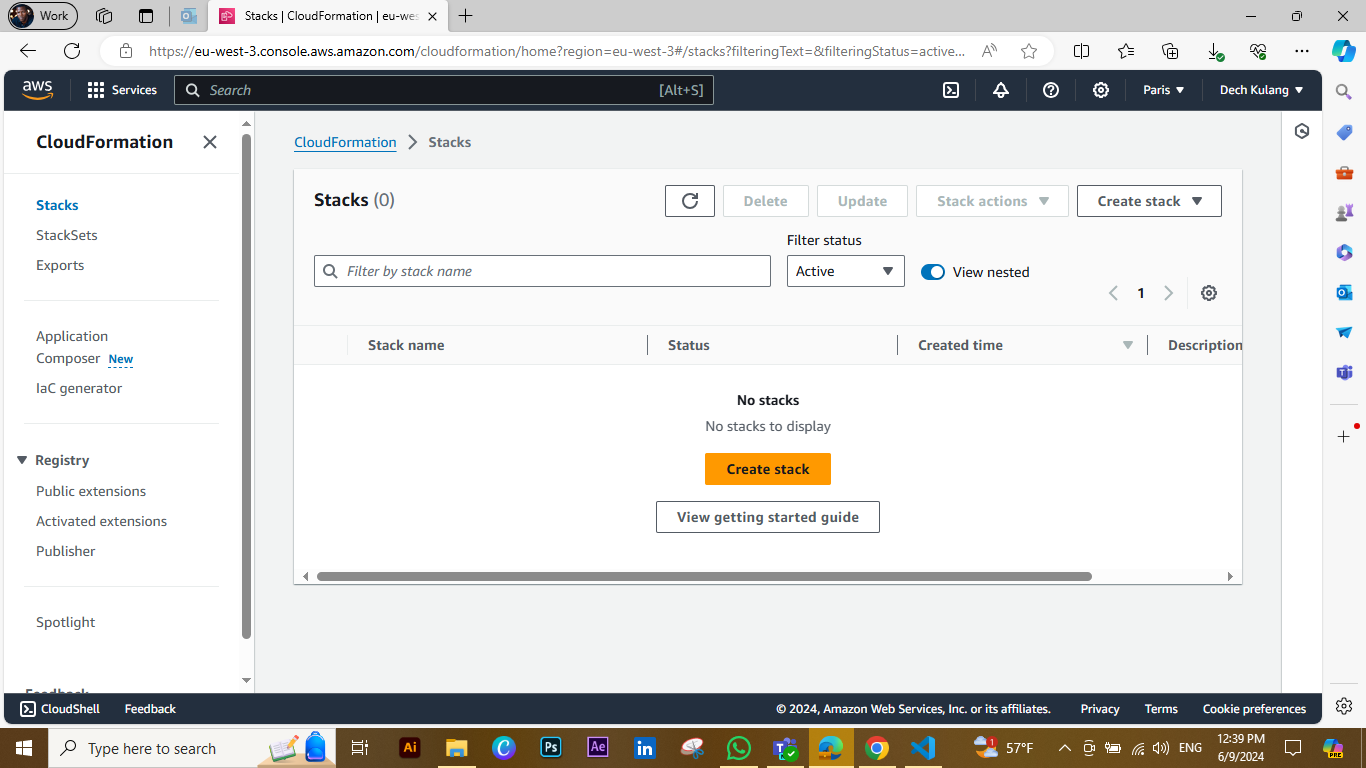Open the Services grid menu
Image resolution: width=1366 pixels, height=768 pixels.
pyautogui.click(x=122, y=90)
